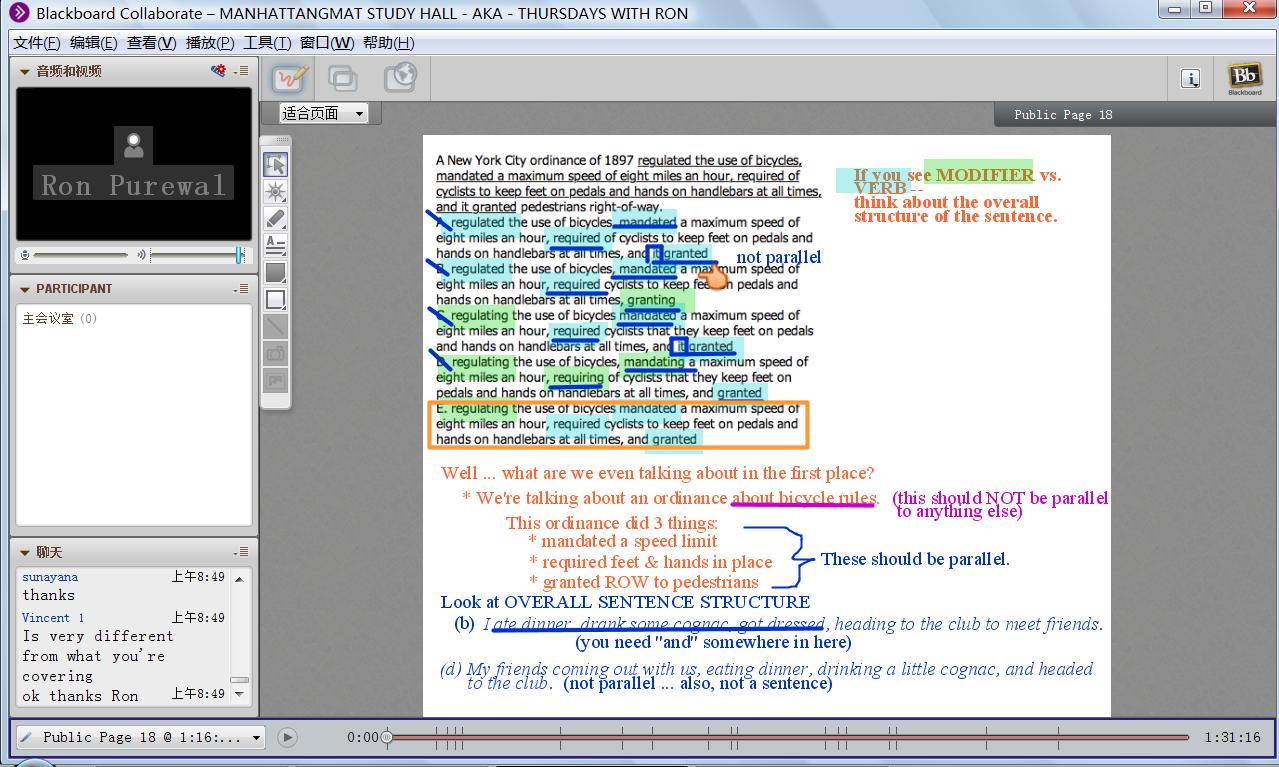
Task: Click the chat scroll up arrow
Action: 240,578
